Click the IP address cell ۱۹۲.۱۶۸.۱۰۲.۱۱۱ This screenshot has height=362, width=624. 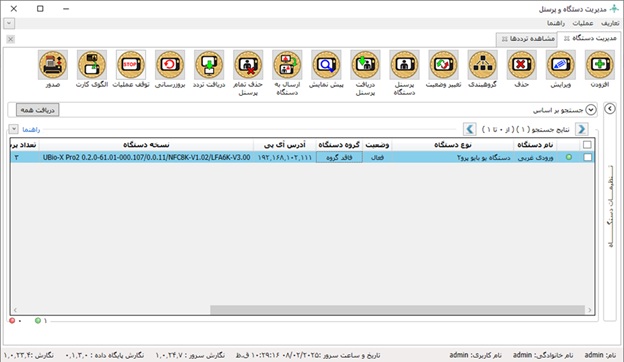coord(285,158)
